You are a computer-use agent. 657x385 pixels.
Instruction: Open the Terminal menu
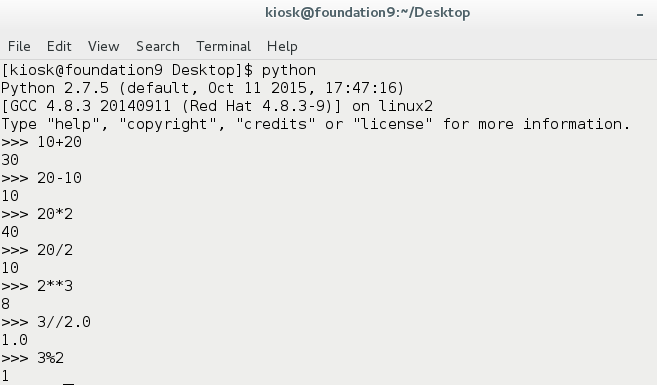224,46
